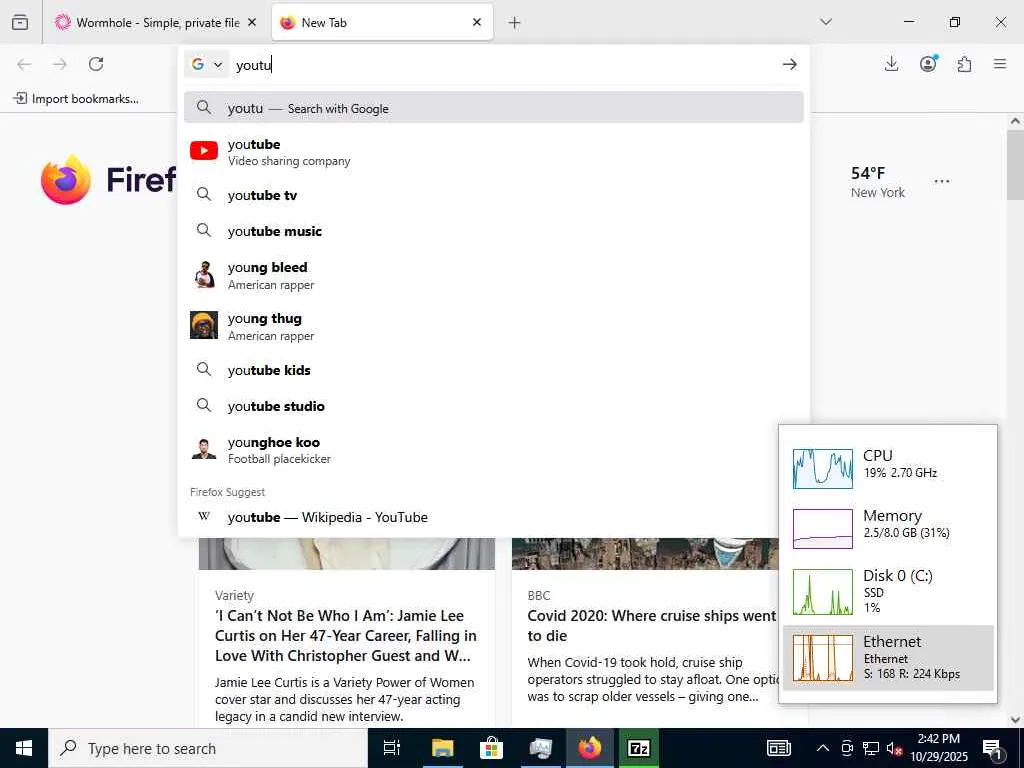Click the young thug thumbnail image
1024x768 pixels.
point(204,325)
